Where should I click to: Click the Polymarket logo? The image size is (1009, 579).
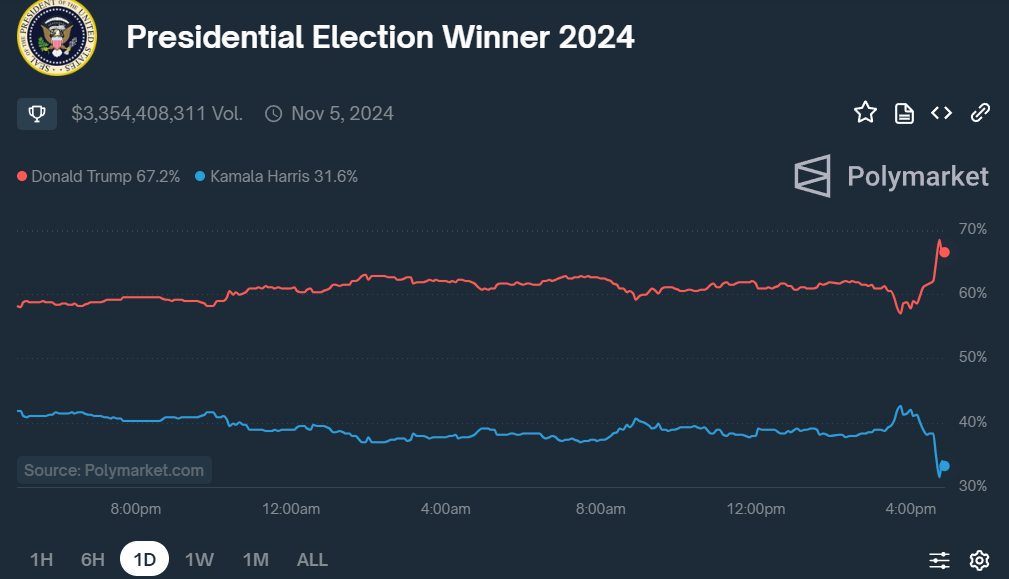click(x=891, y=177)
